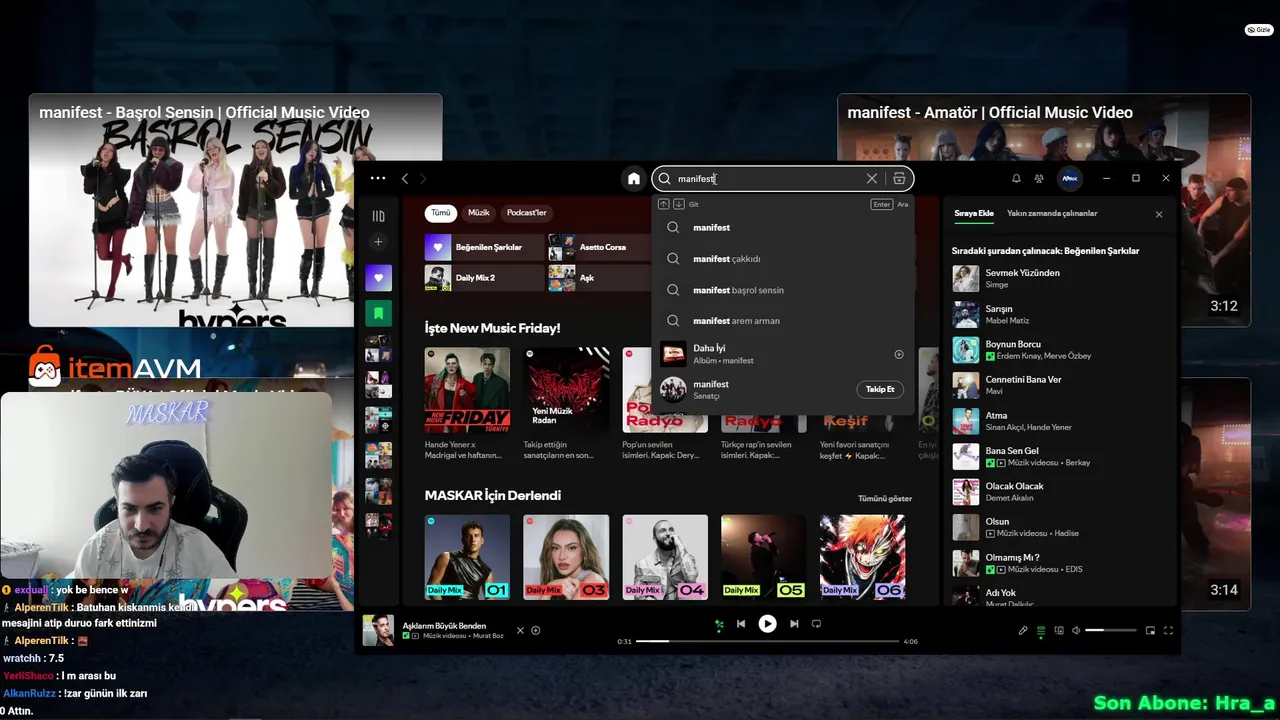Add Daha İyi album with plus icon
The width and height of the screenshot is (1280, 720).
point(898,355)
